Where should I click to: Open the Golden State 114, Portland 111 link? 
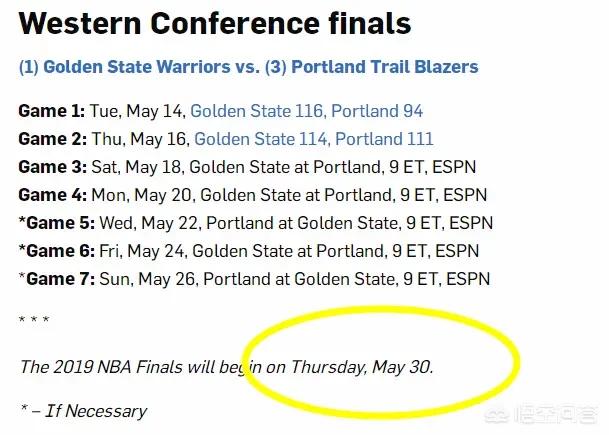tap(314, 139)
